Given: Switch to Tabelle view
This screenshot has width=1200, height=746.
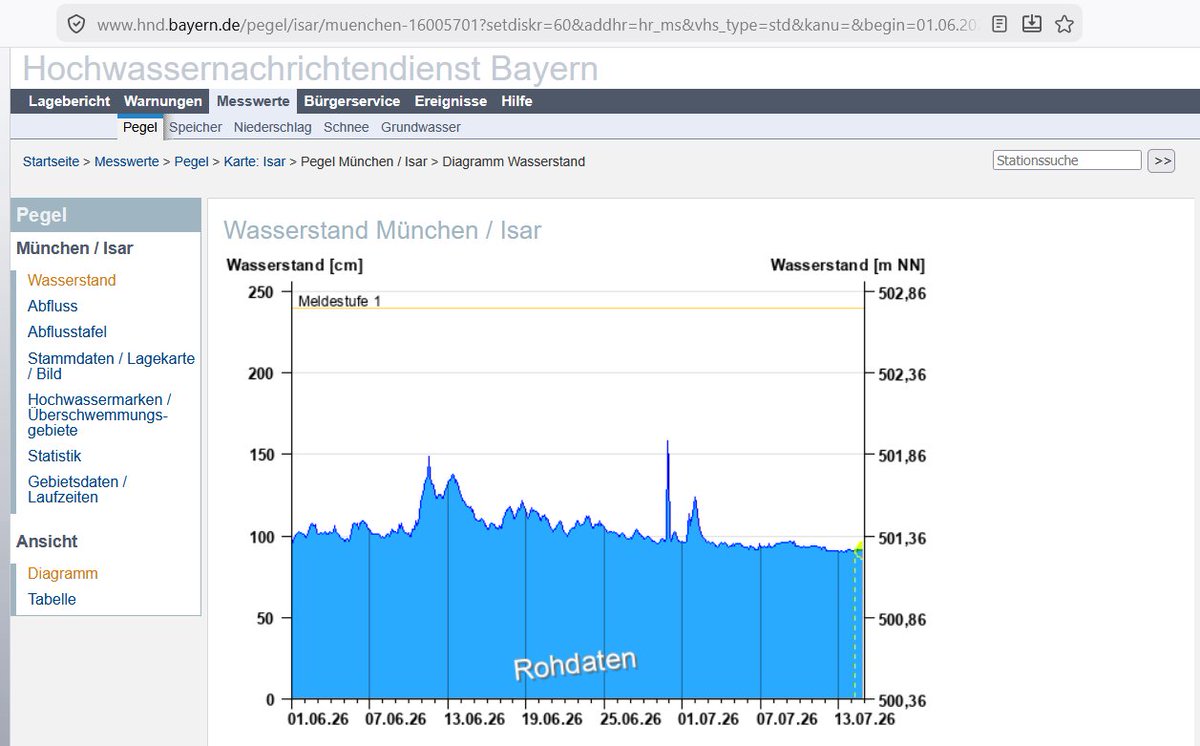Looking at the screenshot, I should click(x=52, y=599).
